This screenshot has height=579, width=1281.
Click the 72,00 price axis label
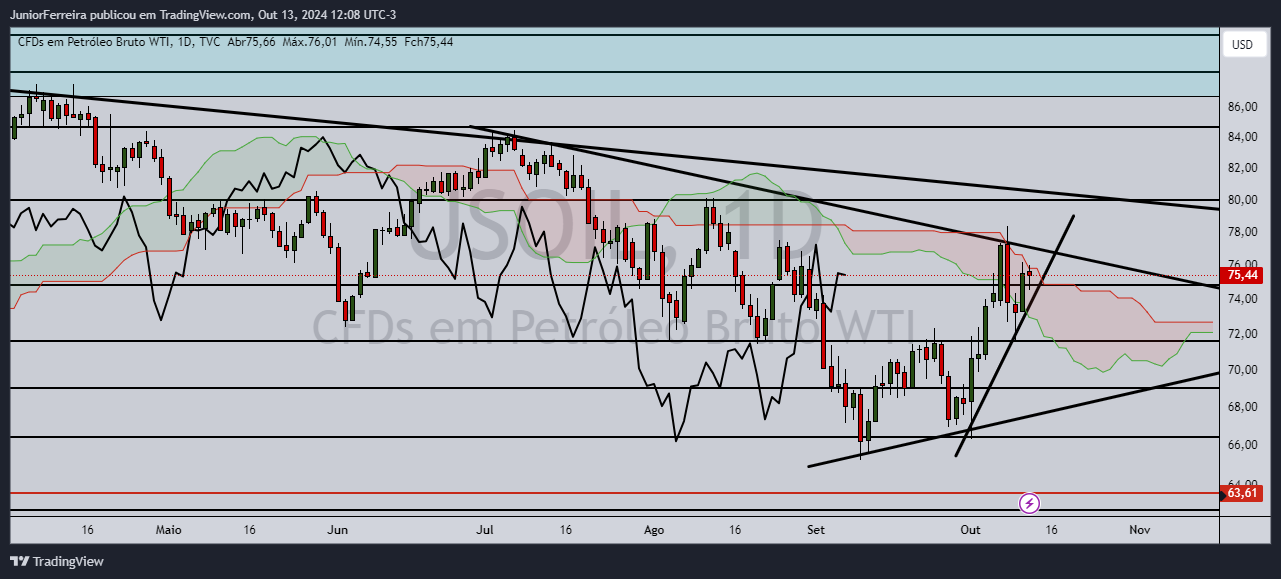[x=1242, y=333]
